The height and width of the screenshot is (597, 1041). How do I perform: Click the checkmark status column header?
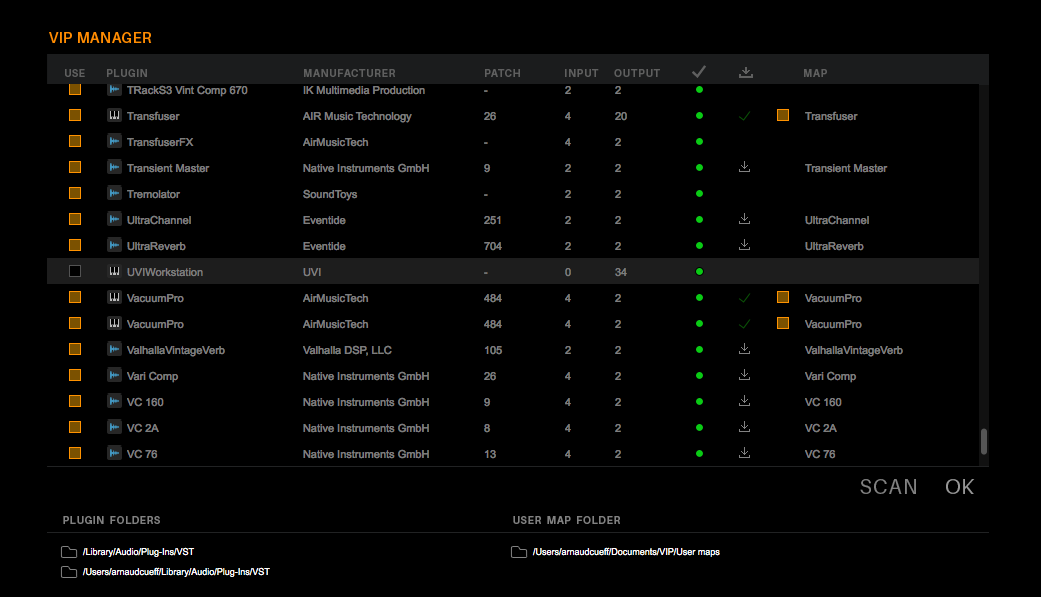pyautogui.click(x=698, y=71)
